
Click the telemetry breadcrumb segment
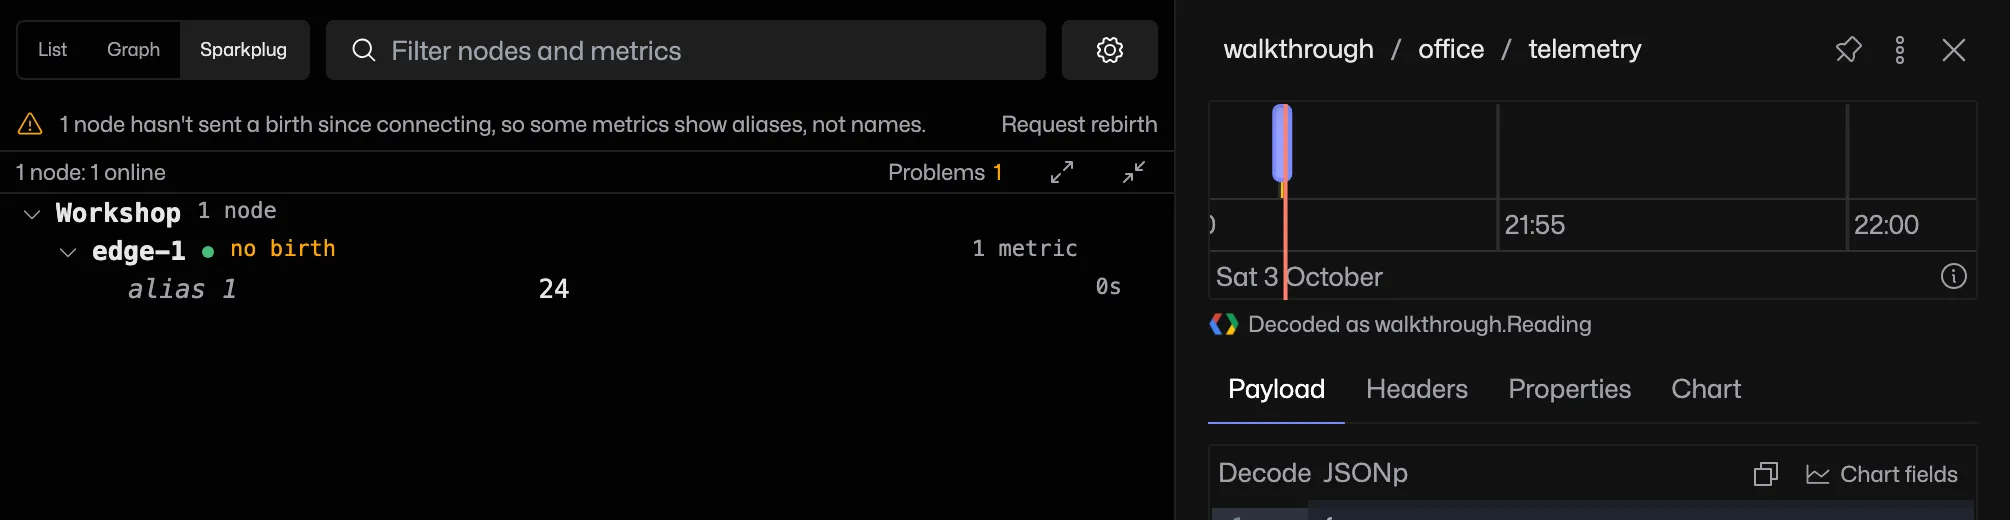tap(1585, 49)
